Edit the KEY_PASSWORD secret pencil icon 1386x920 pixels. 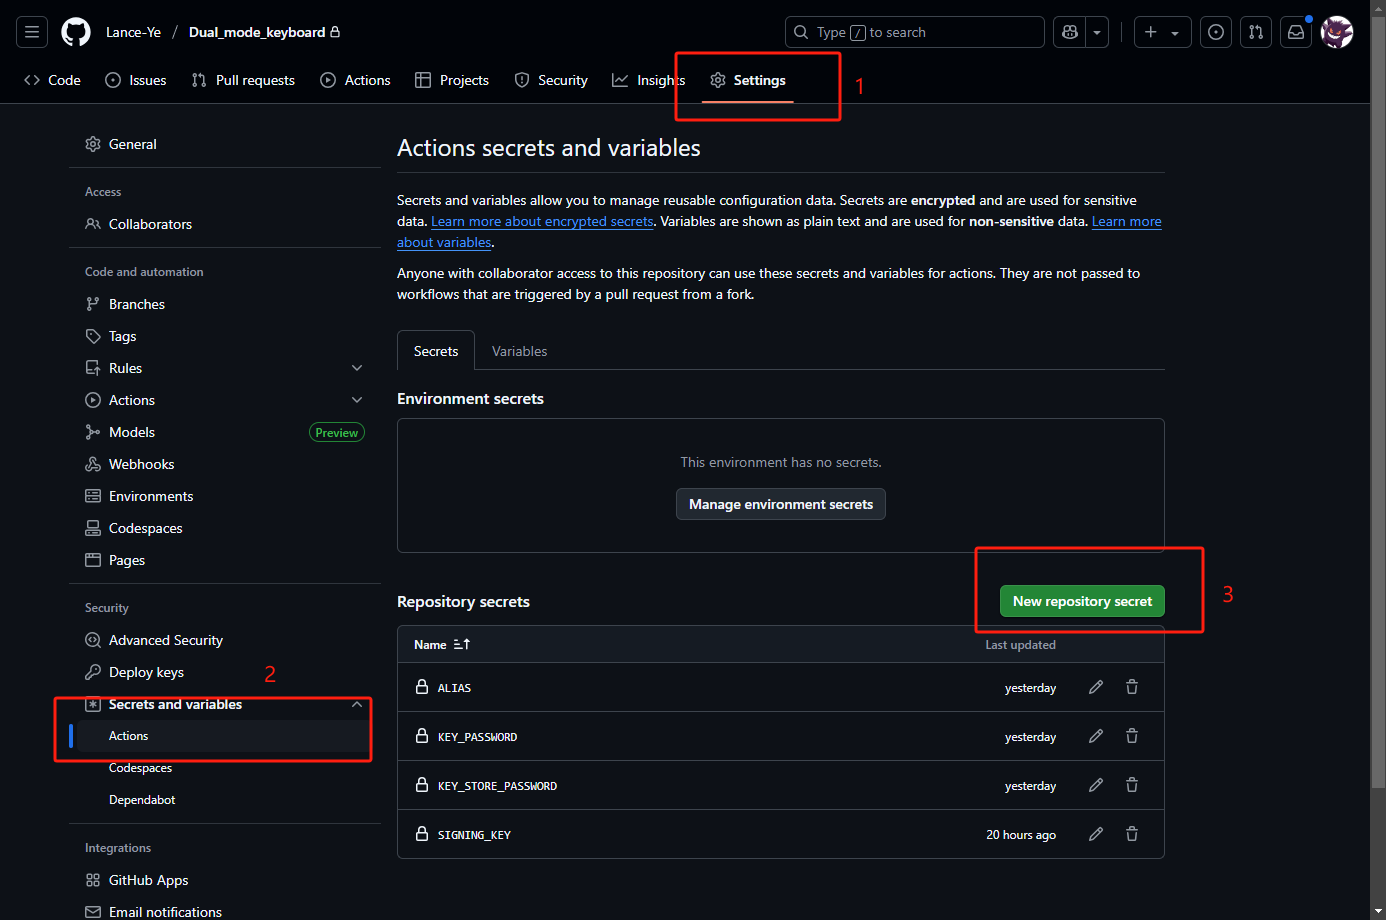pos(1095,736)
